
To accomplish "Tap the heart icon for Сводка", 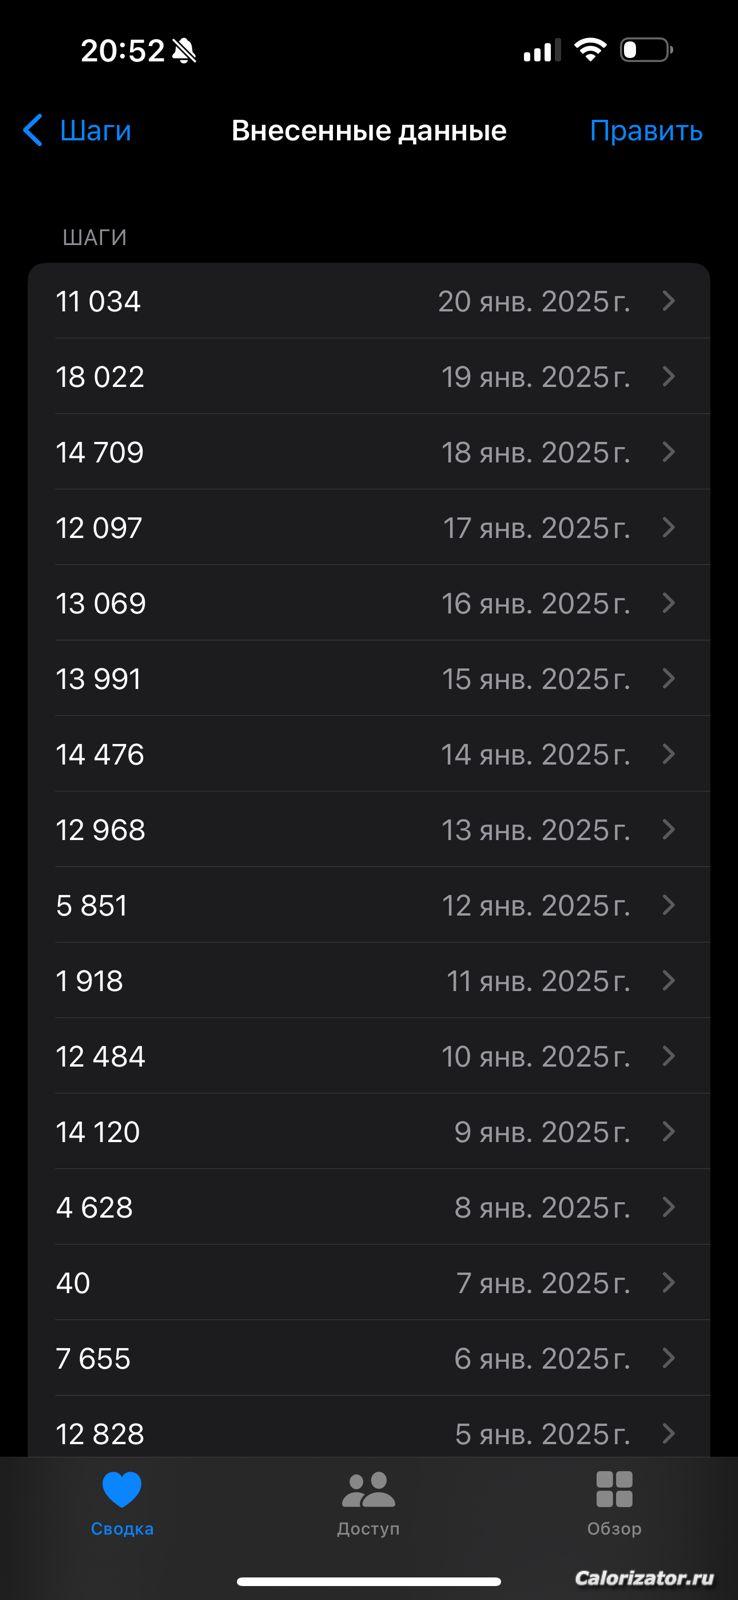I will 122,1490.
